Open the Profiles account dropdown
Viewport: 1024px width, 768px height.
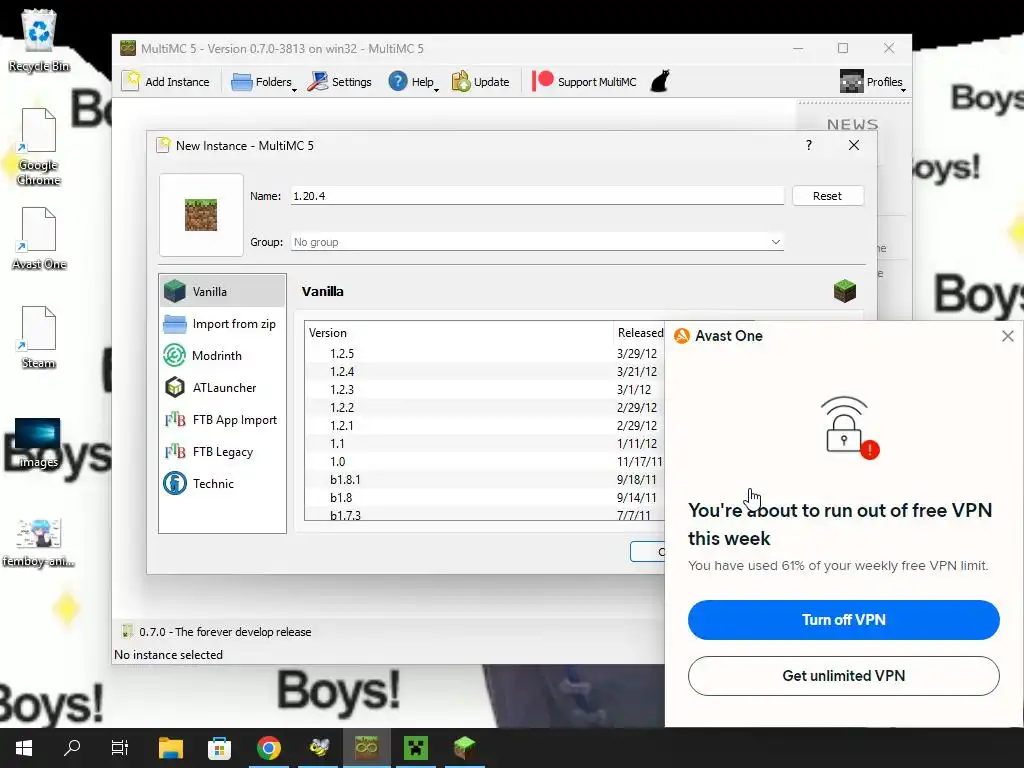(x=872, y=82)
